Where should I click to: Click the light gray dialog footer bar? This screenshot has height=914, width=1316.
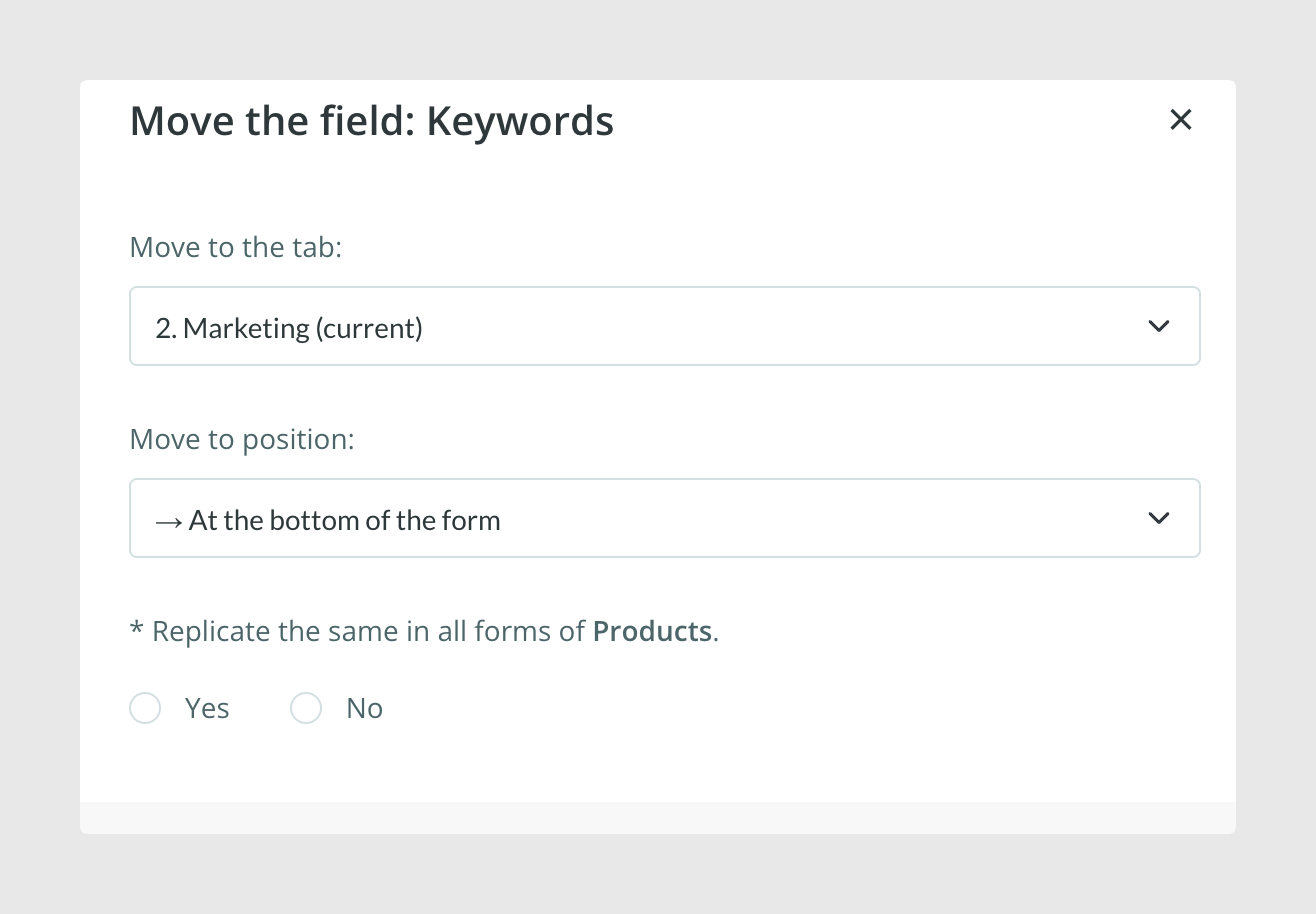pyautogui.click(x=658, y=817)
